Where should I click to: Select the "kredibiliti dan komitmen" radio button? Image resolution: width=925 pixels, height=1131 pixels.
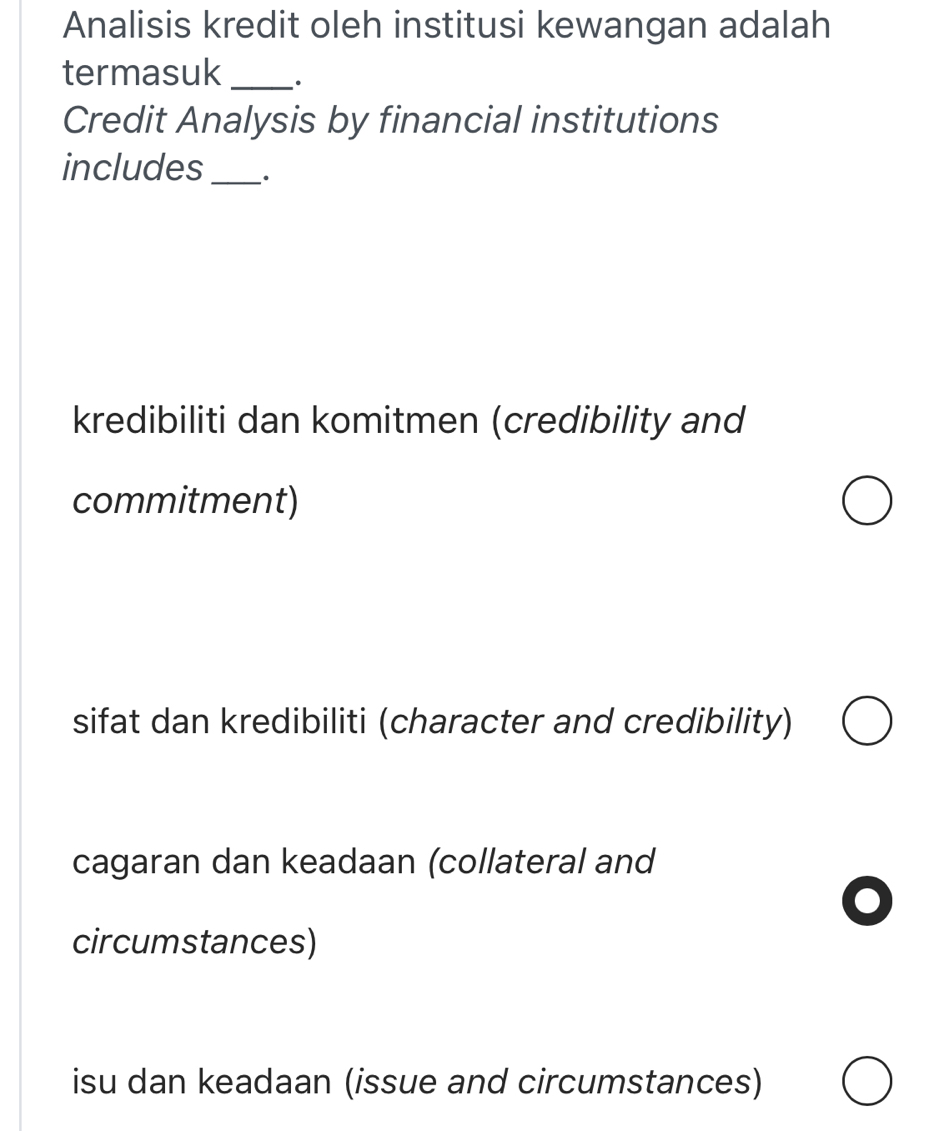pyautogui.click(x=866, y=502)
